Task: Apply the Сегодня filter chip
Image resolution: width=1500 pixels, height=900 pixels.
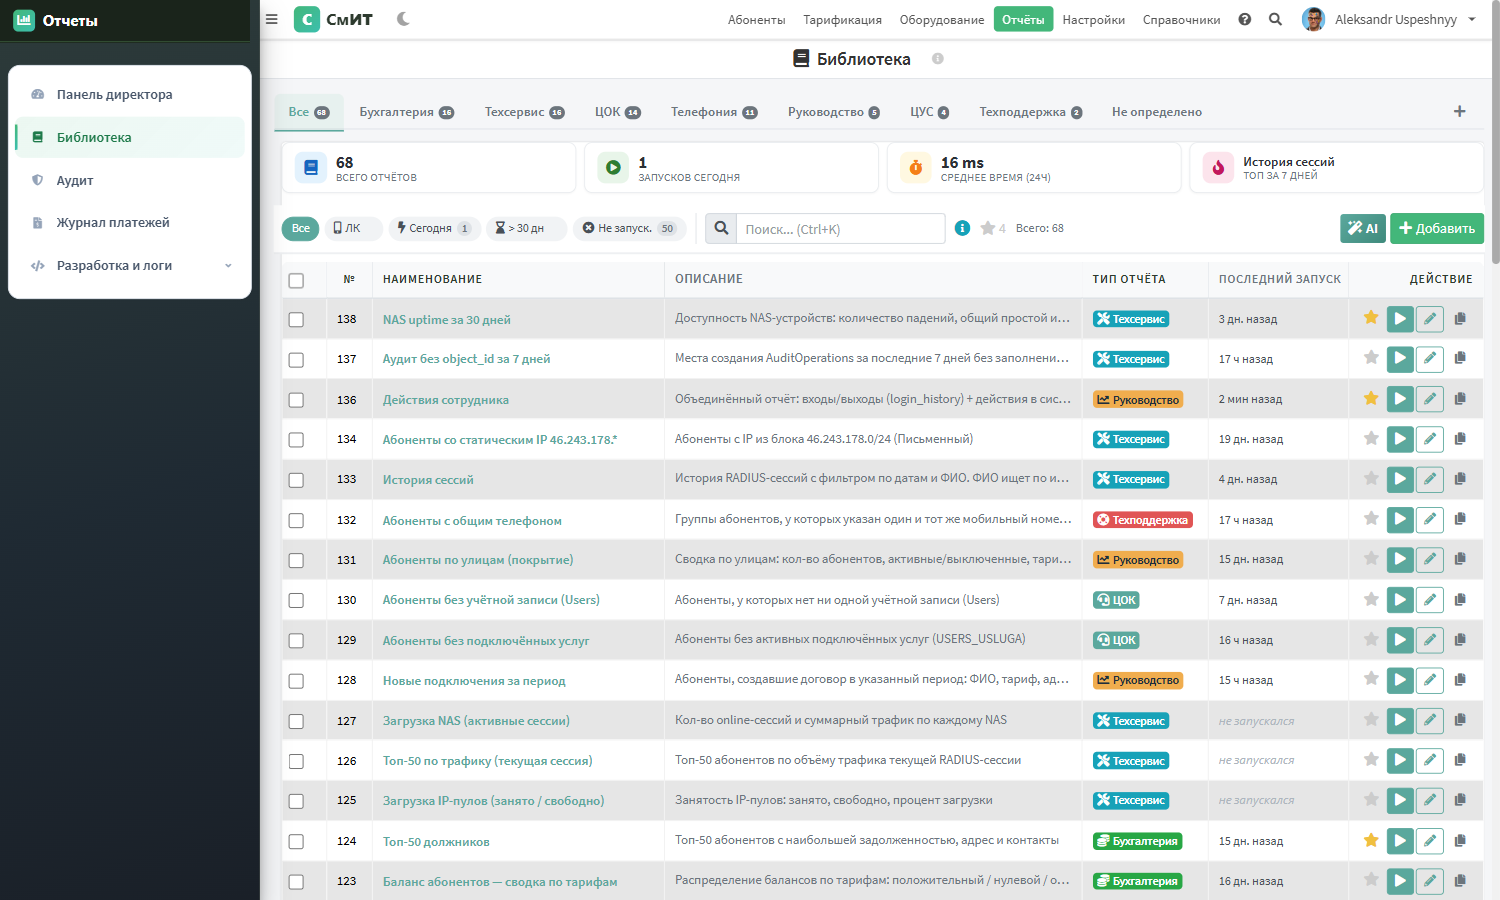Action: tap(434, 228)
